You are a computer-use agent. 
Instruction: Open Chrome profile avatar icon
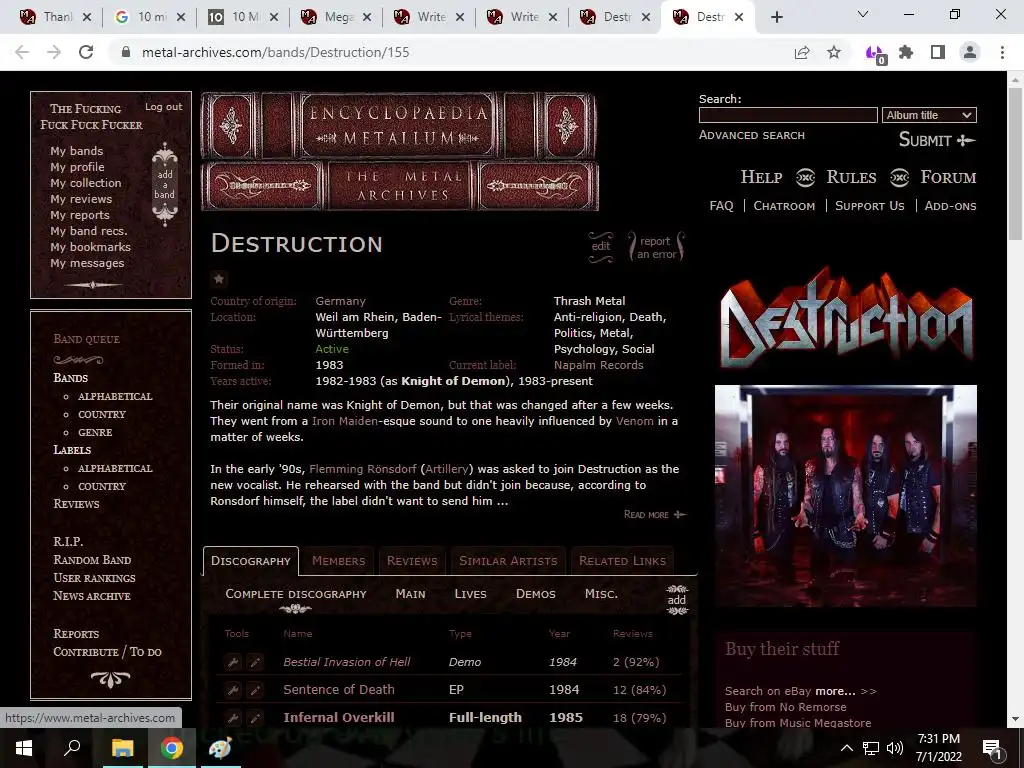coord(970,52)
